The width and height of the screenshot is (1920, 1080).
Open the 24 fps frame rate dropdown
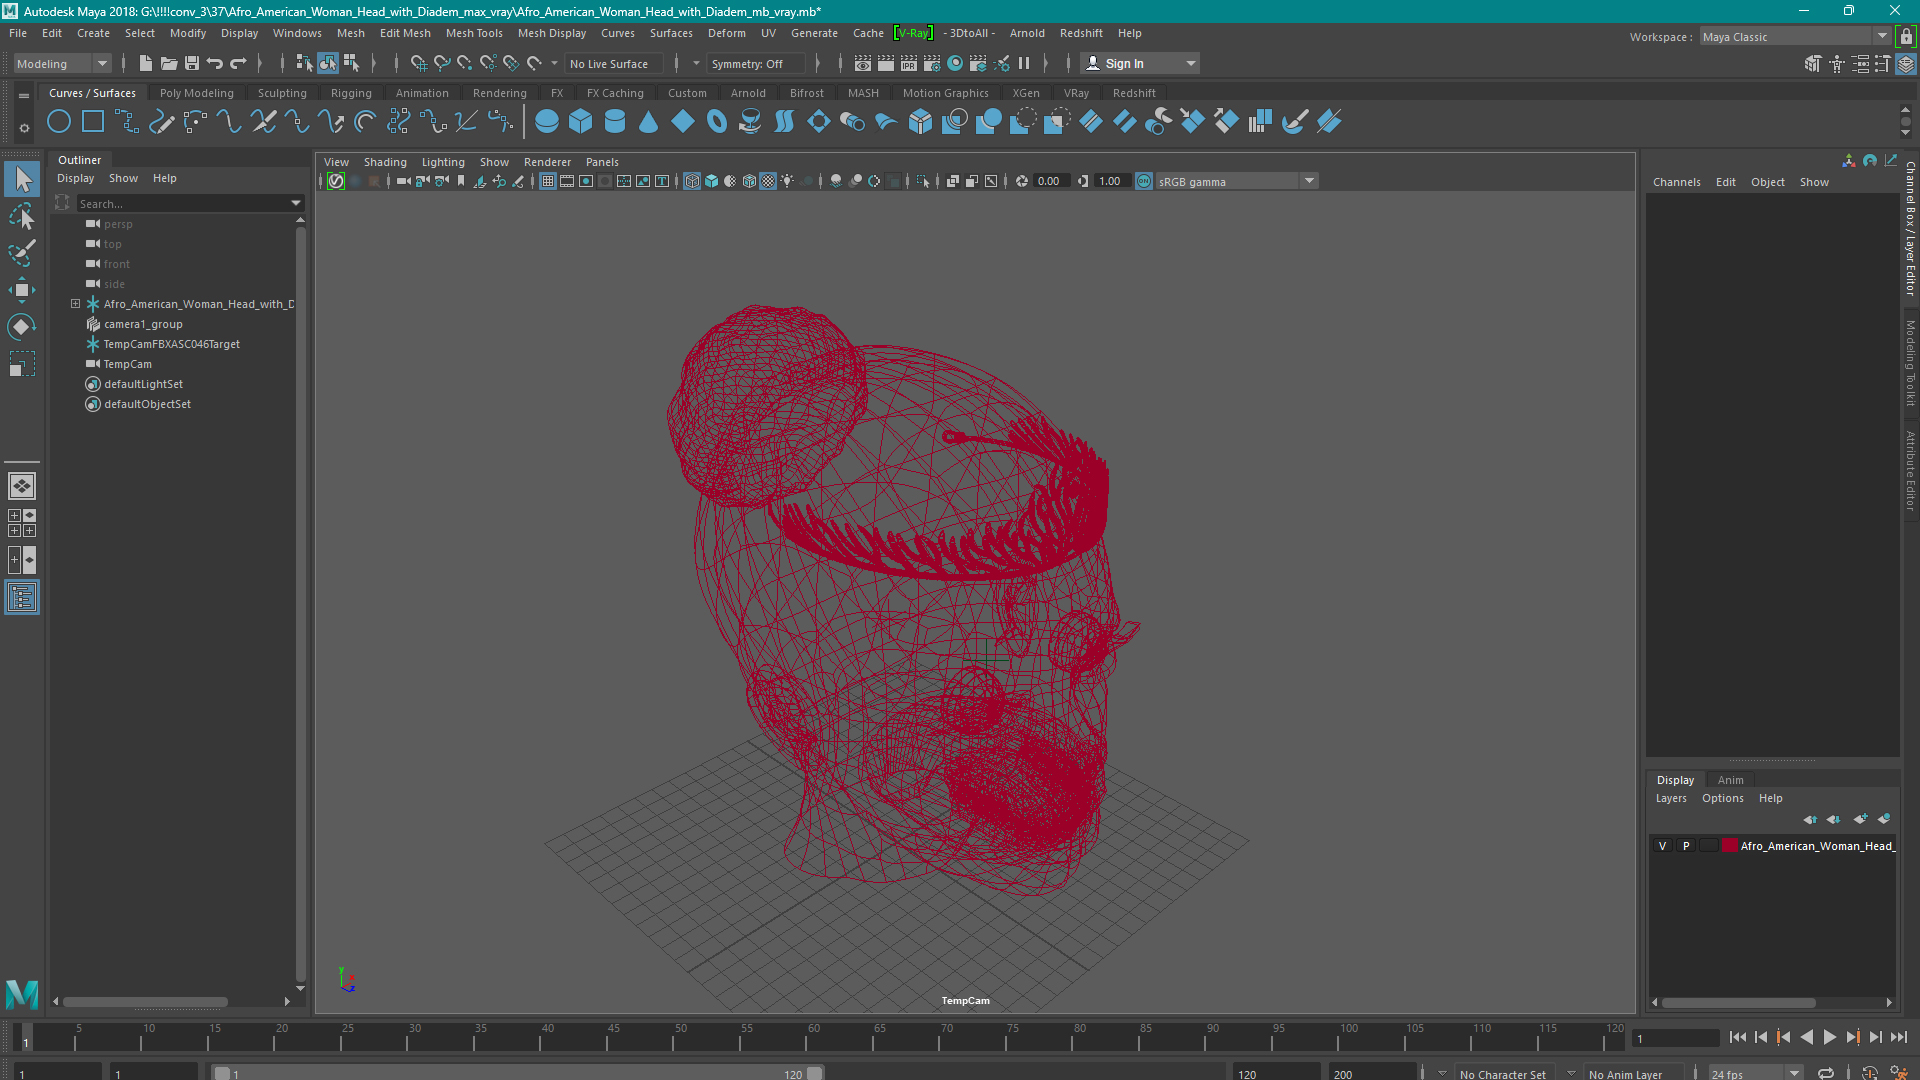point(1755,1073)
